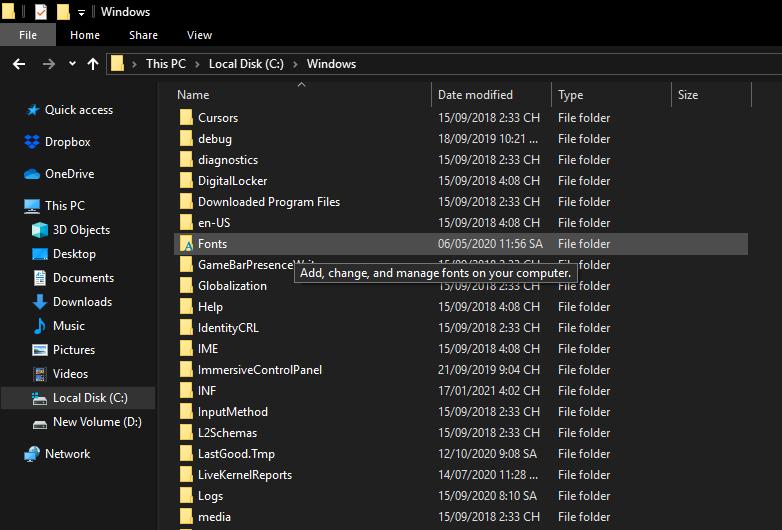Screen dimensions: 782x530
Task: Click the New folder quick access icon
Action: point(63,11)
